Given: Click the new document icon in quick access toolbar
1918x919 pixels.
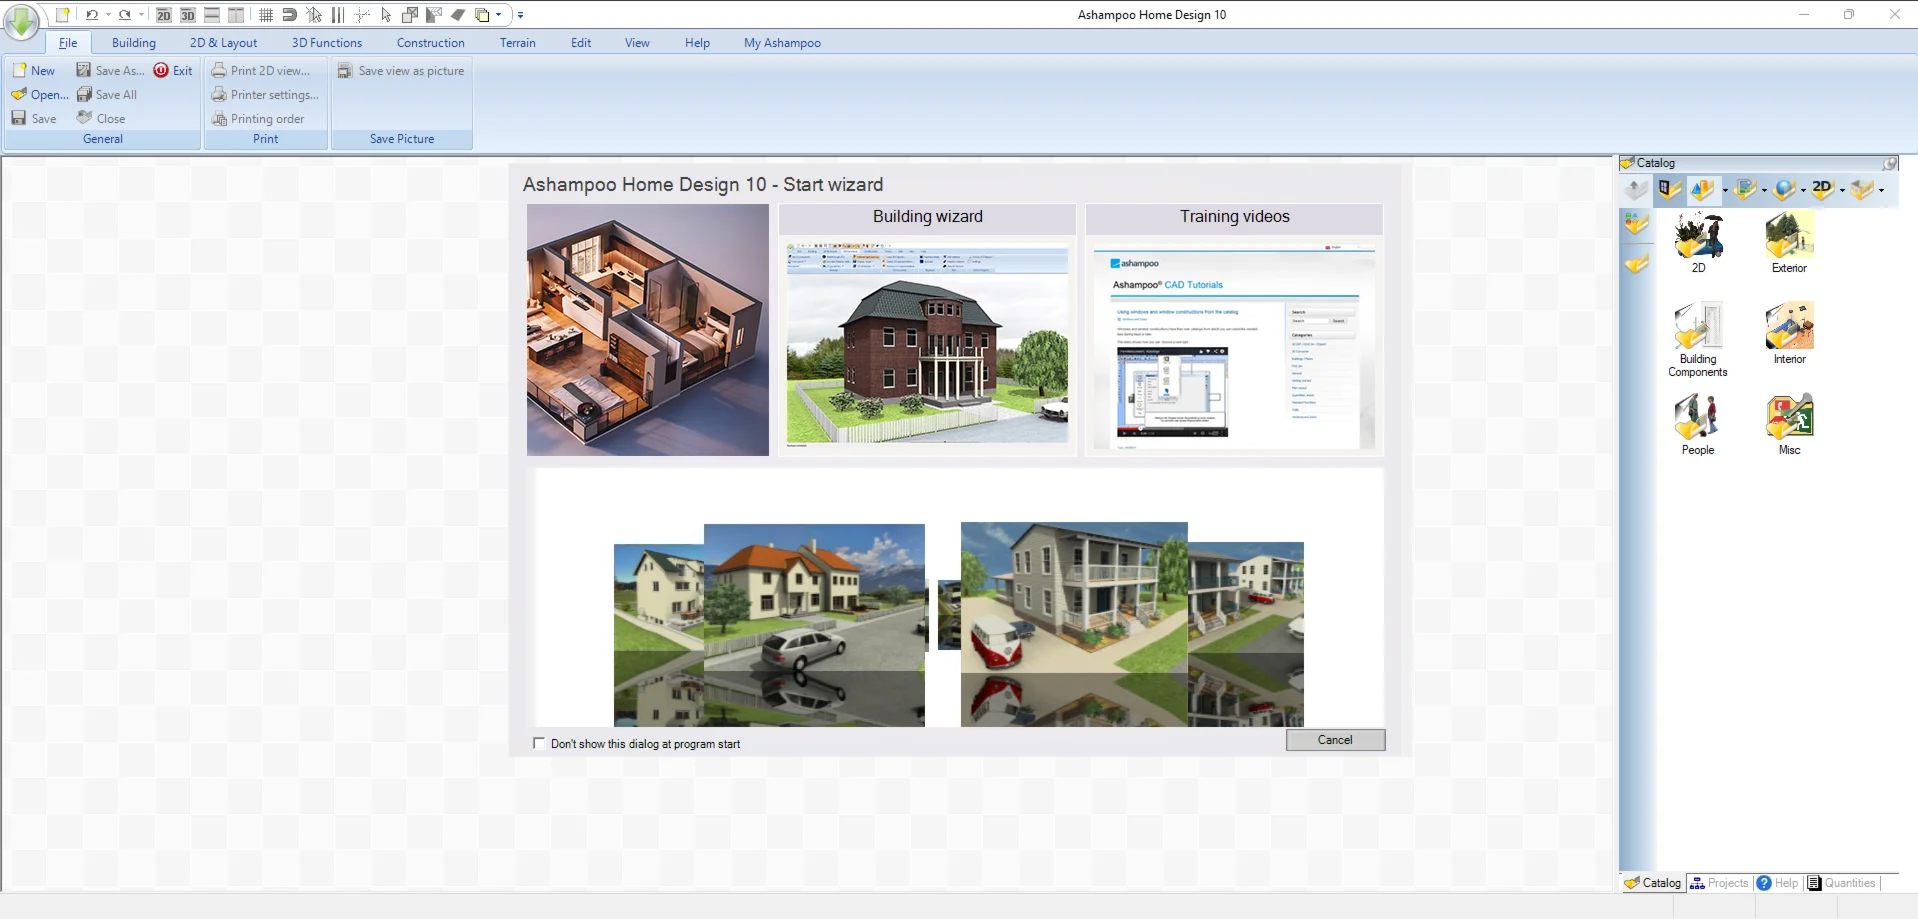Looking at the screenshot, I should click(62, 15).
